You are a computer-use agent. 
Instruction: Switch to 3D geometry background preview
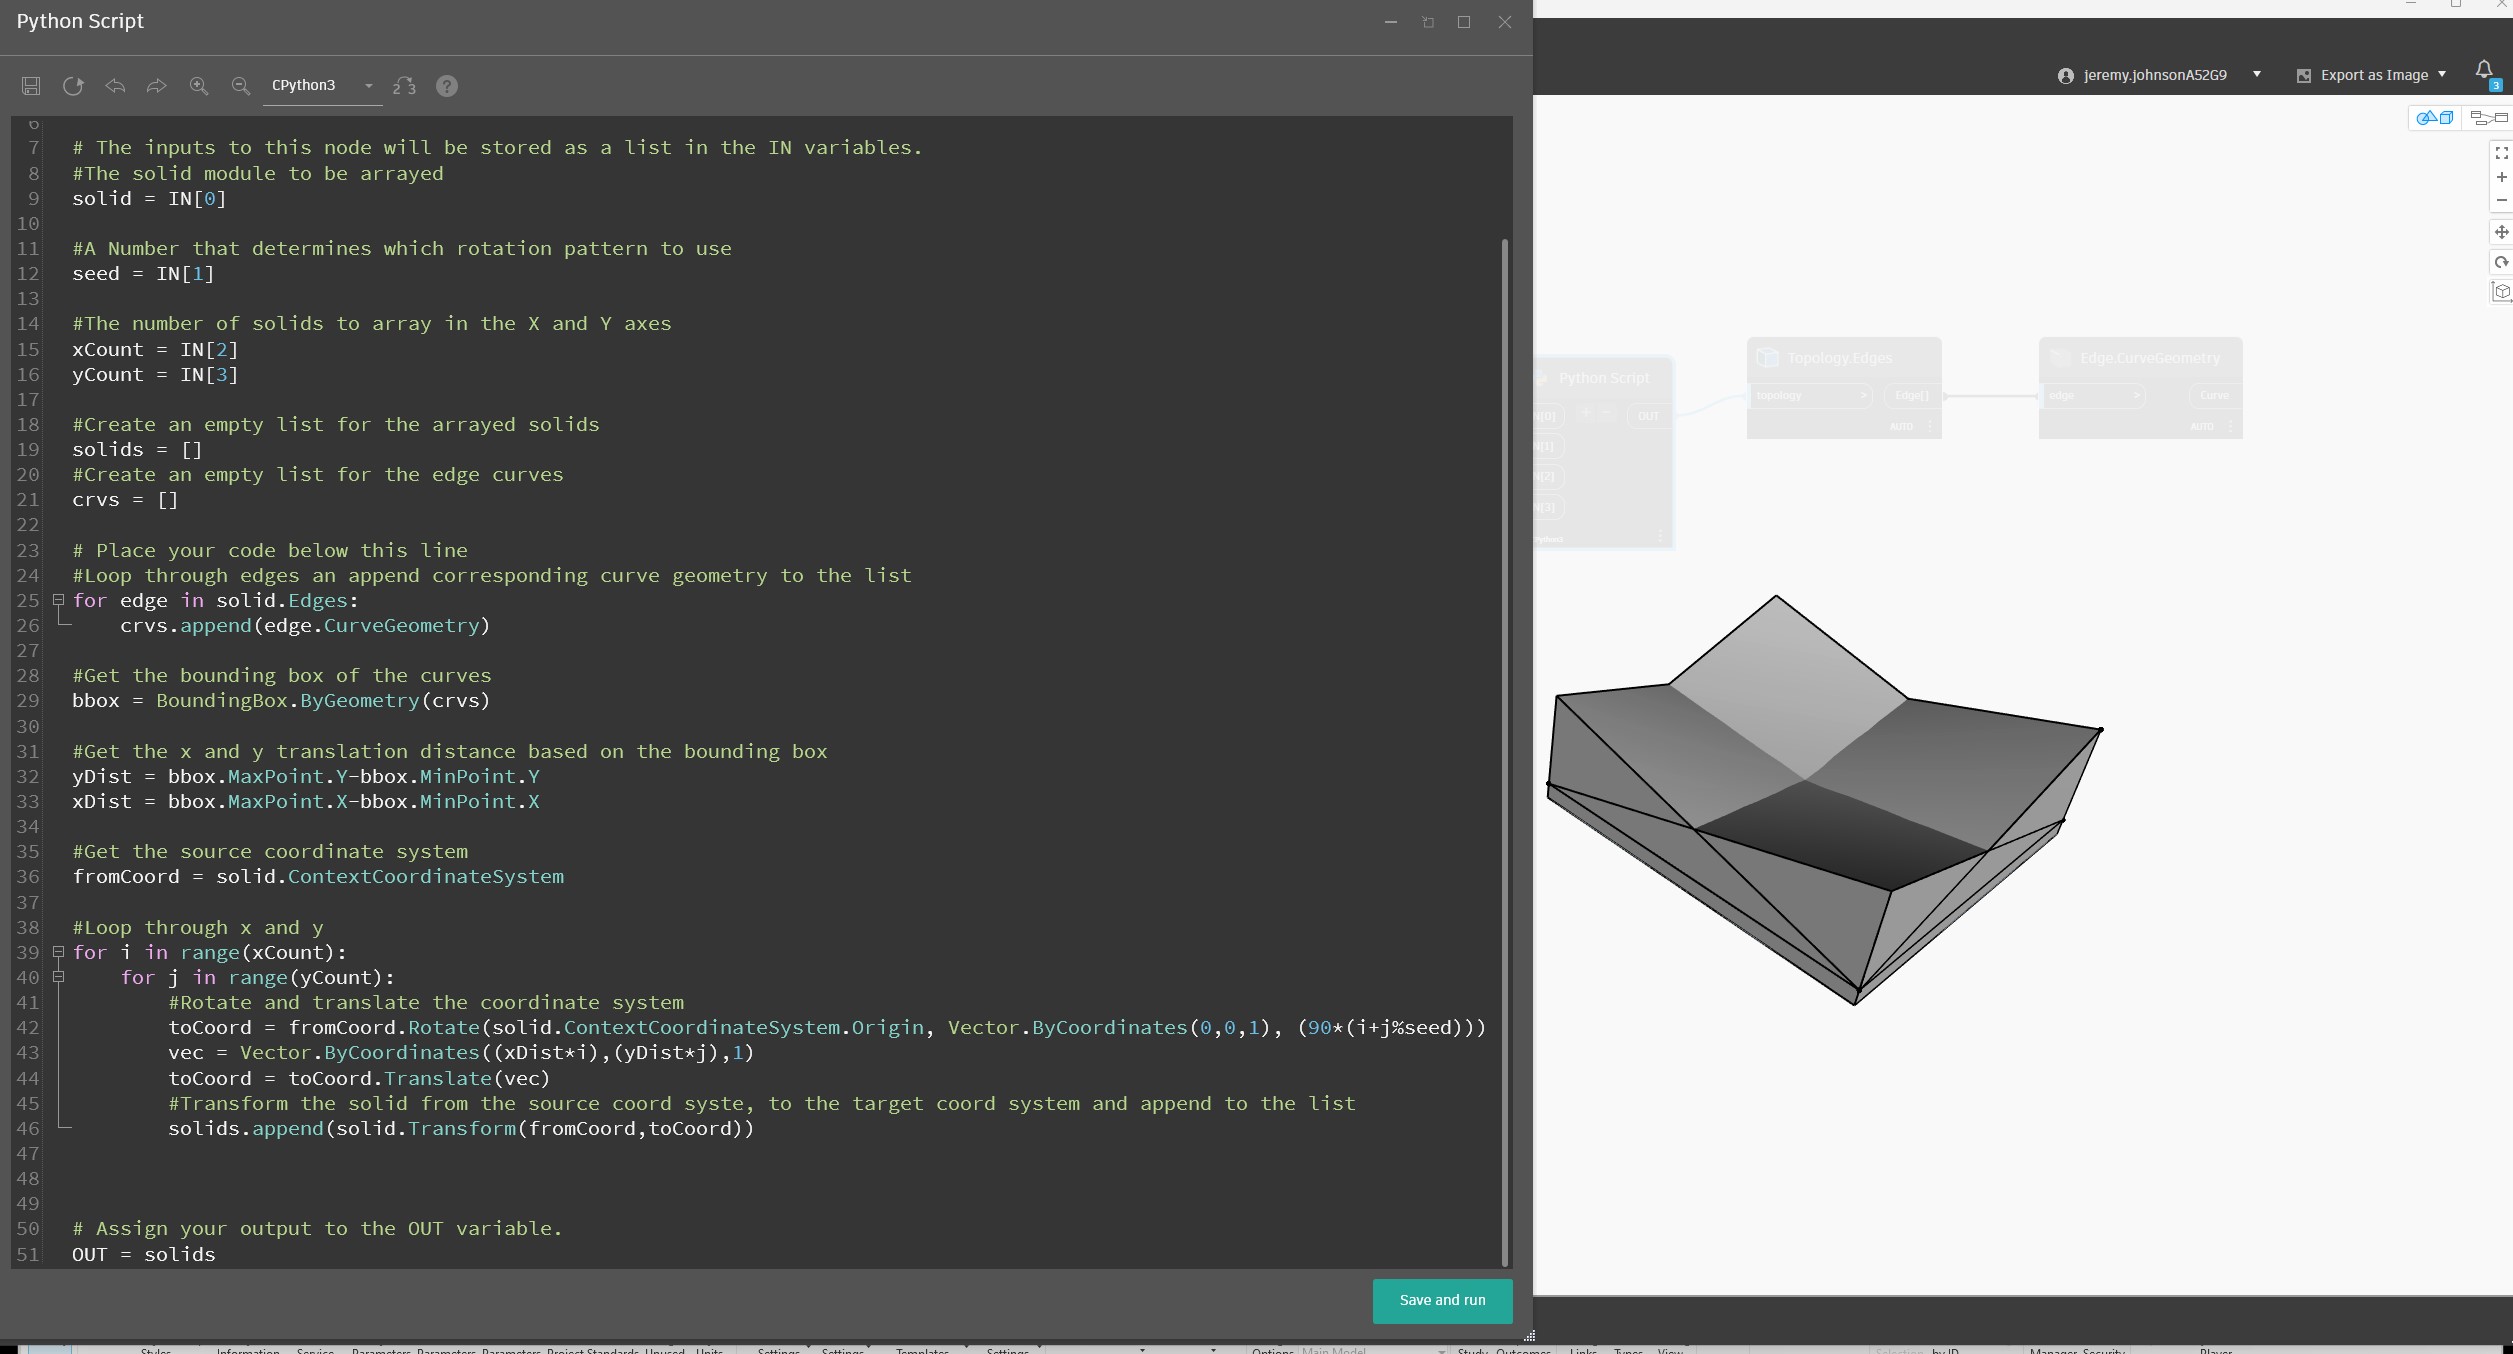2434,118
